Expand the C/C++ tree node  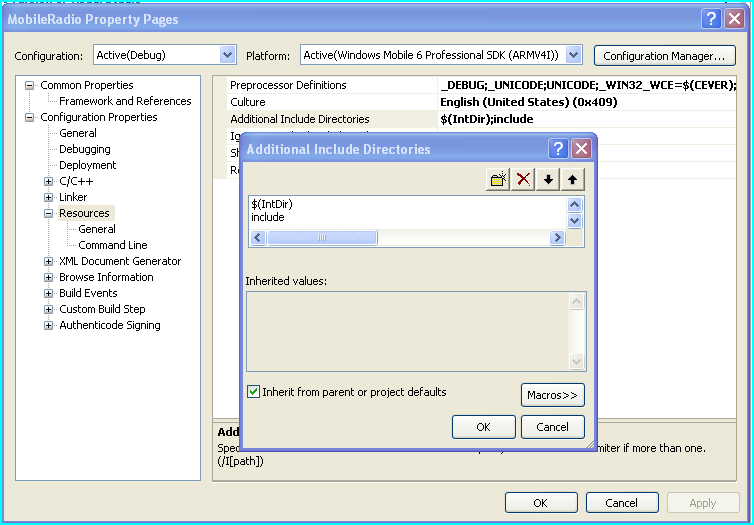click(x=49, y=181)
